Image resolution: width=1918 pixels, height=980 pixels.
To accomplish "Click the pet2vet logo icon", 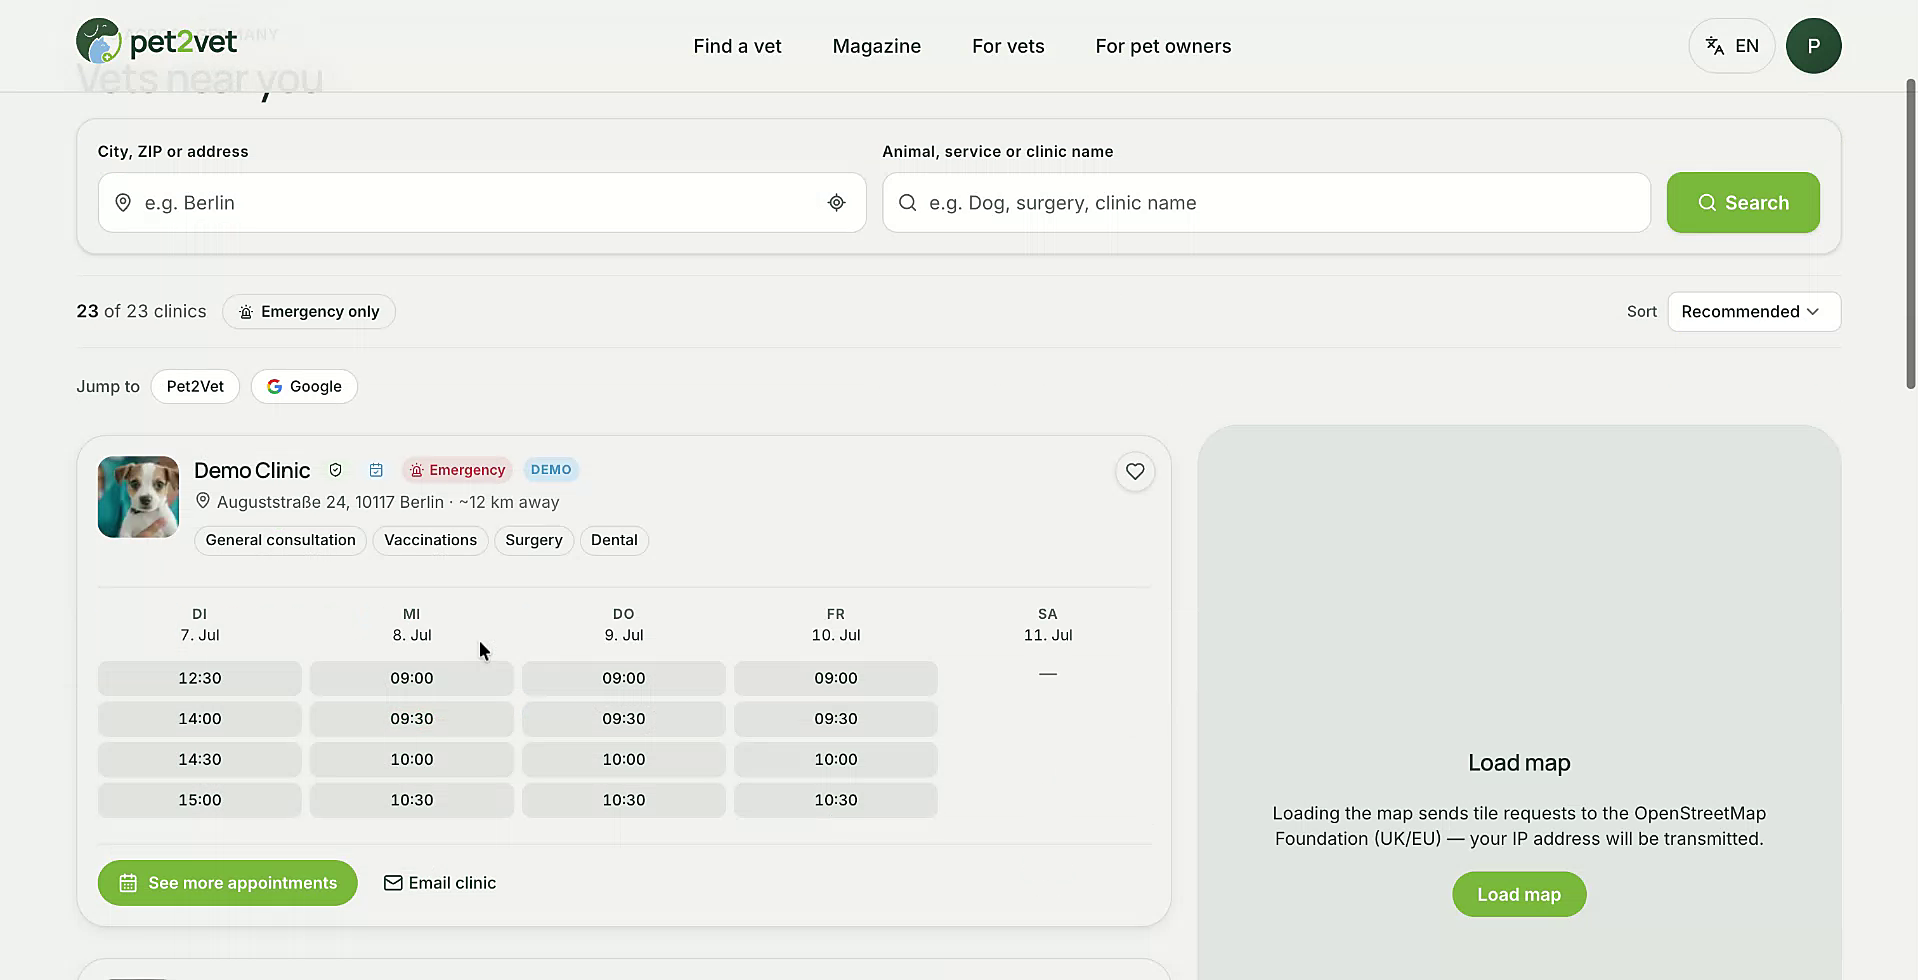I will tap(98, 41).
